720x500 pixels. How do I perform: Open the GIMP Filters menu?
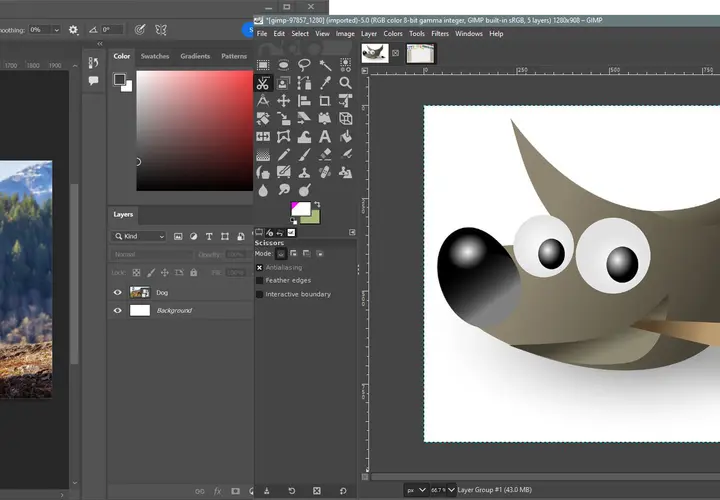click(x=440, y=34)
